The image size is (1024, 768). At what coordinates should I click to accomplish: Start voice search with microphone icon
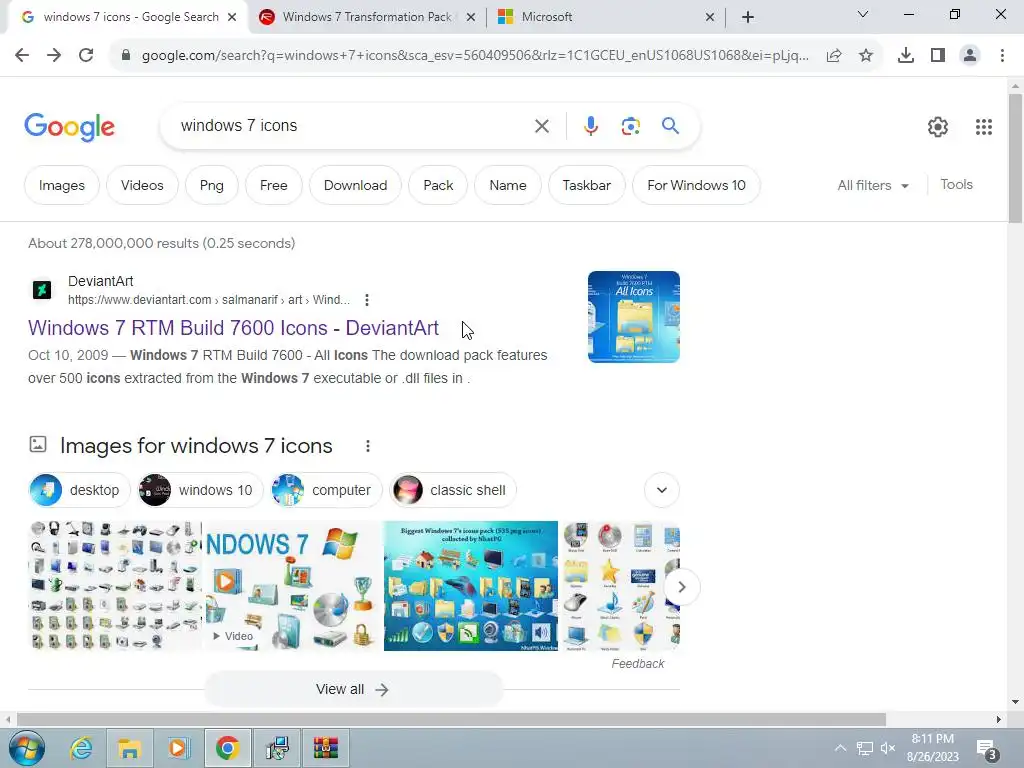tap(590, 126)
